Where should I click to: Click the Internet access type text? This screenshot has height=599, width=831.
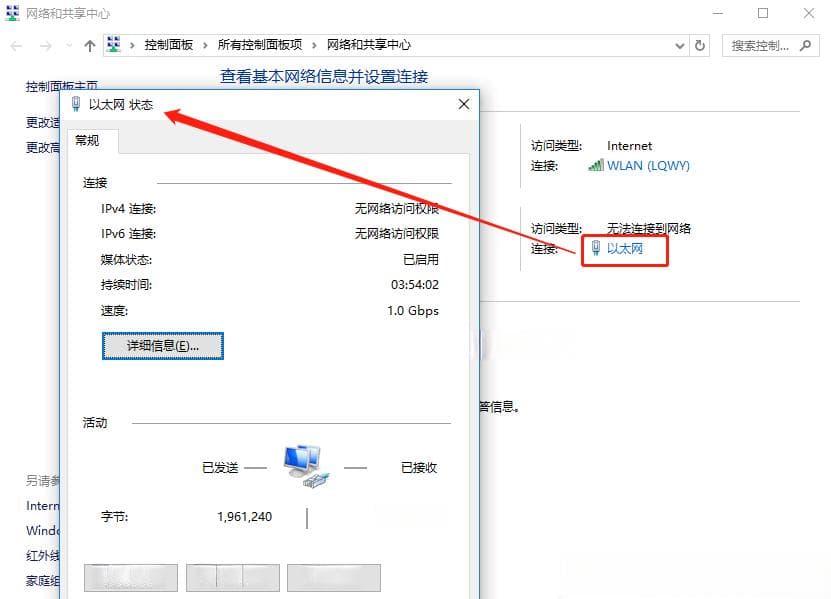(630, 146)
